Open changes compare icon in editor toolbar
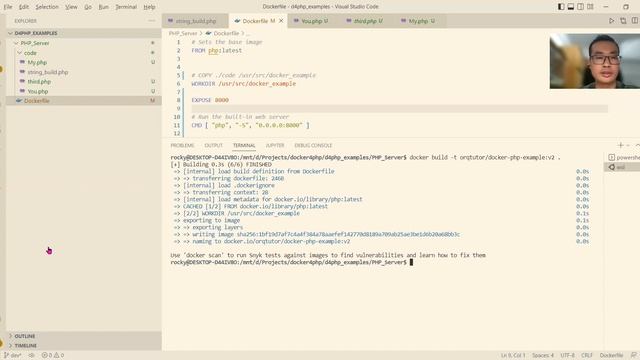 coord(623,21)
